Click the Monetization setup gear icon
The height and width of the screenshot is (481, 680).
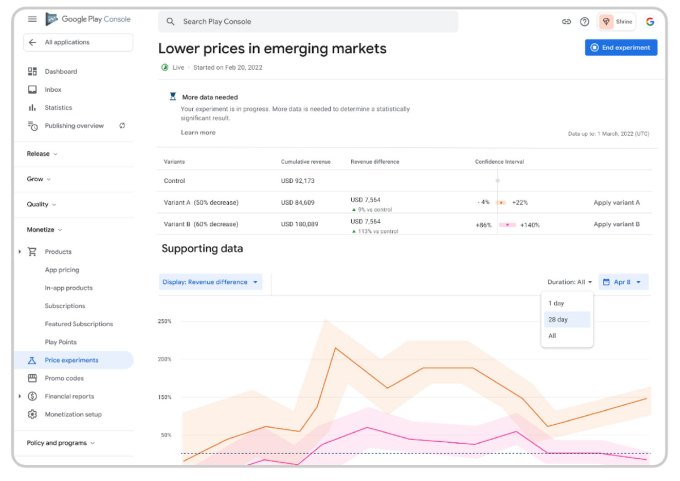32,414
